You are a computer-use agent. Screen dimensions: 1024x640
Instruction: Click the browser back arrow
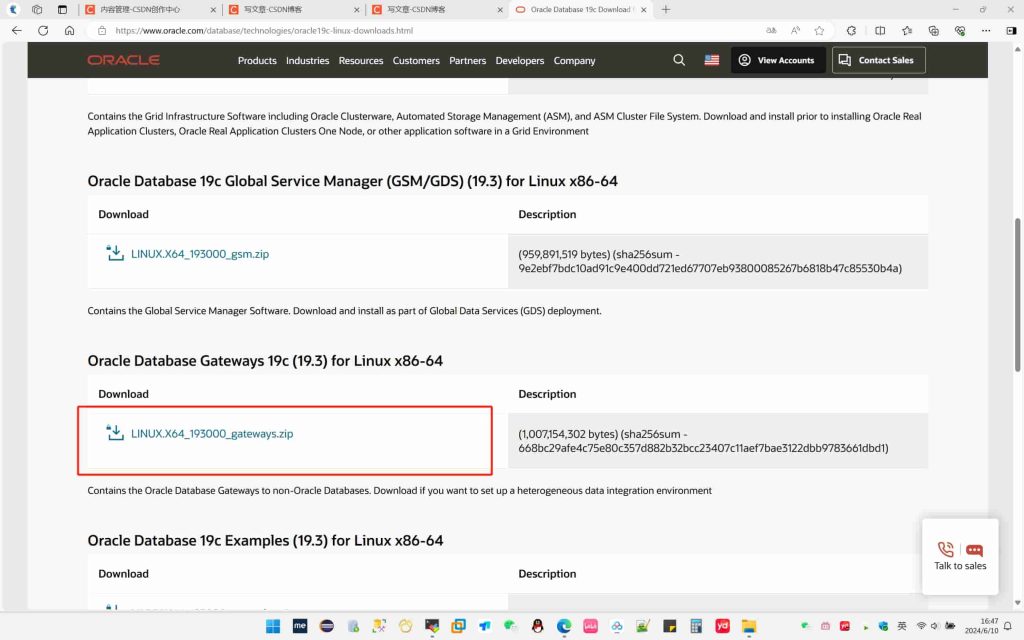tap(16, 31)
